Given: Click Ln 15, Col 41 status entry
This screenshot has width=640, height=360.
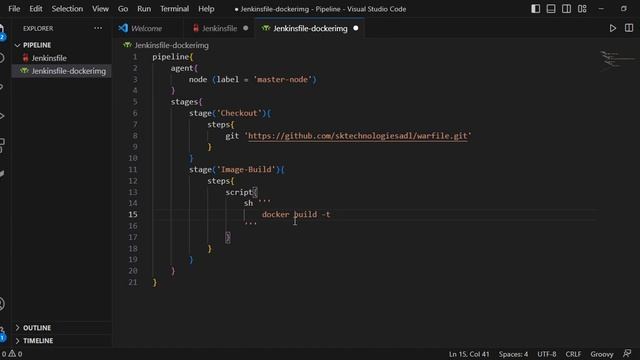Looking at the screenshot, I should [469, 354].
